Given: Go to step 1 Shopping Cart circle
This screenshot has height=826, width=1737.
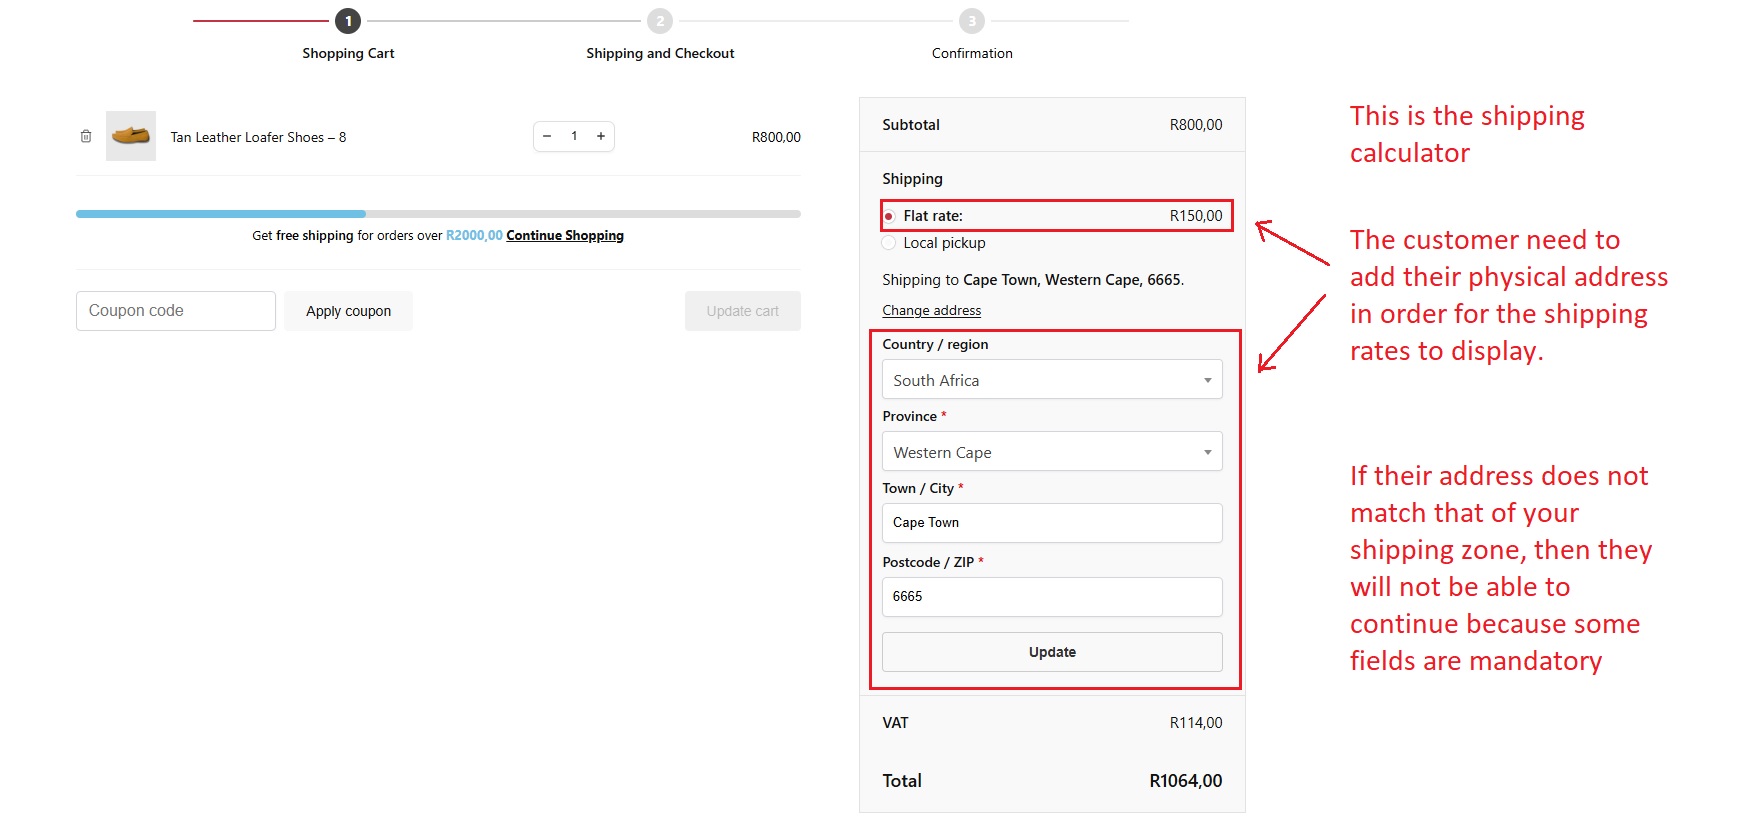Looking at the screenshot, I should [348, 21].
